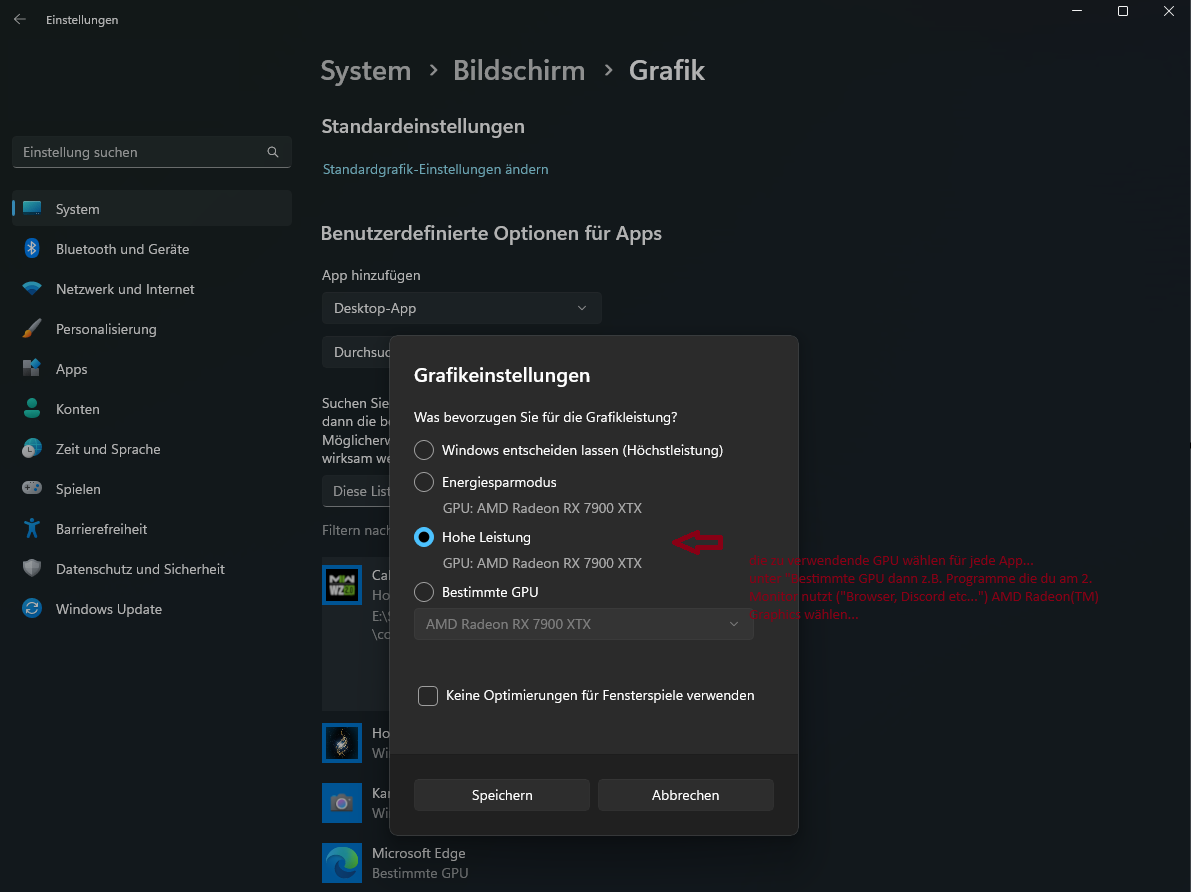Navigate to Windows Update

click(152, 609)
